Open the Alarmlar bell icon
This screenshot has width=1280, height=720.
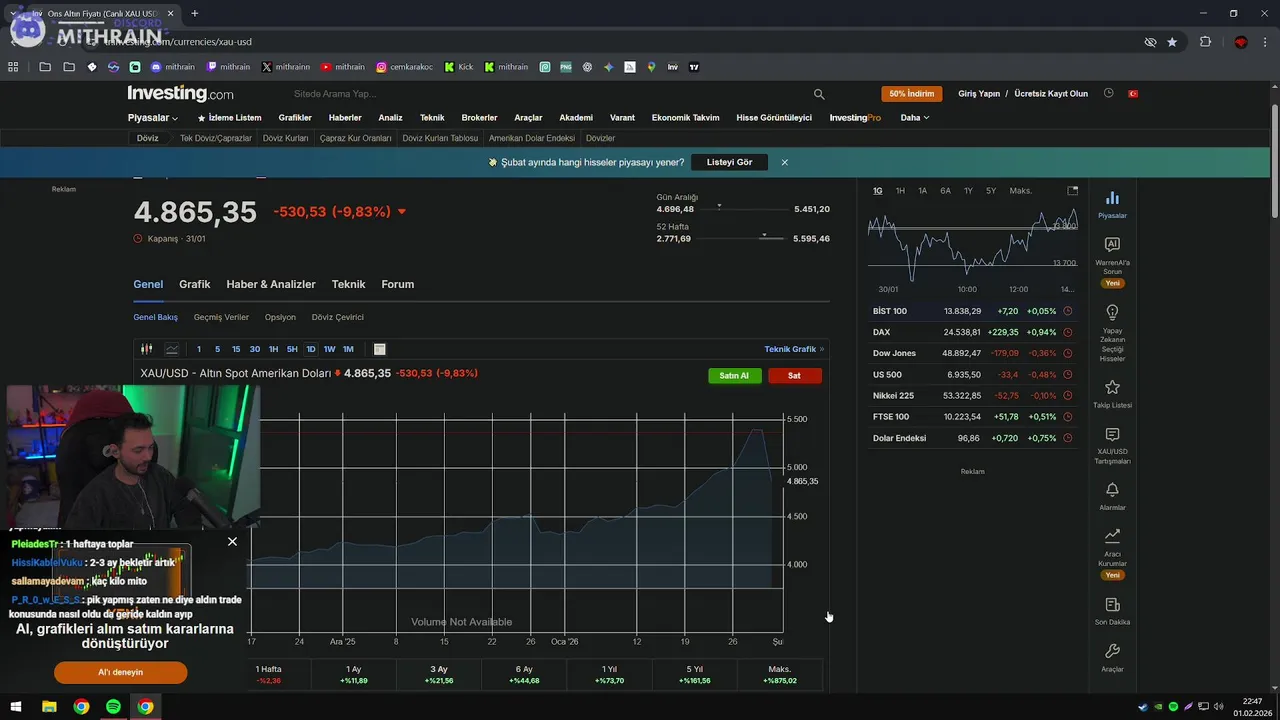(1112, 490)
